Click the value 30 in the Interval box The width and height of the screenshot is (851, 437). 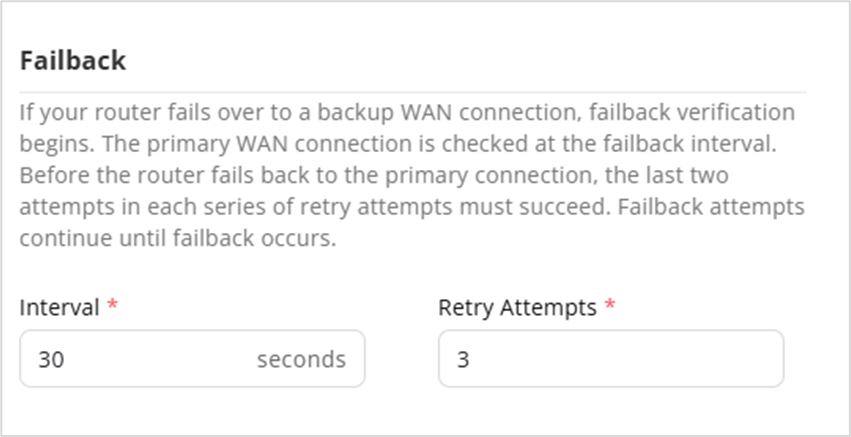(x=48, y=359)
